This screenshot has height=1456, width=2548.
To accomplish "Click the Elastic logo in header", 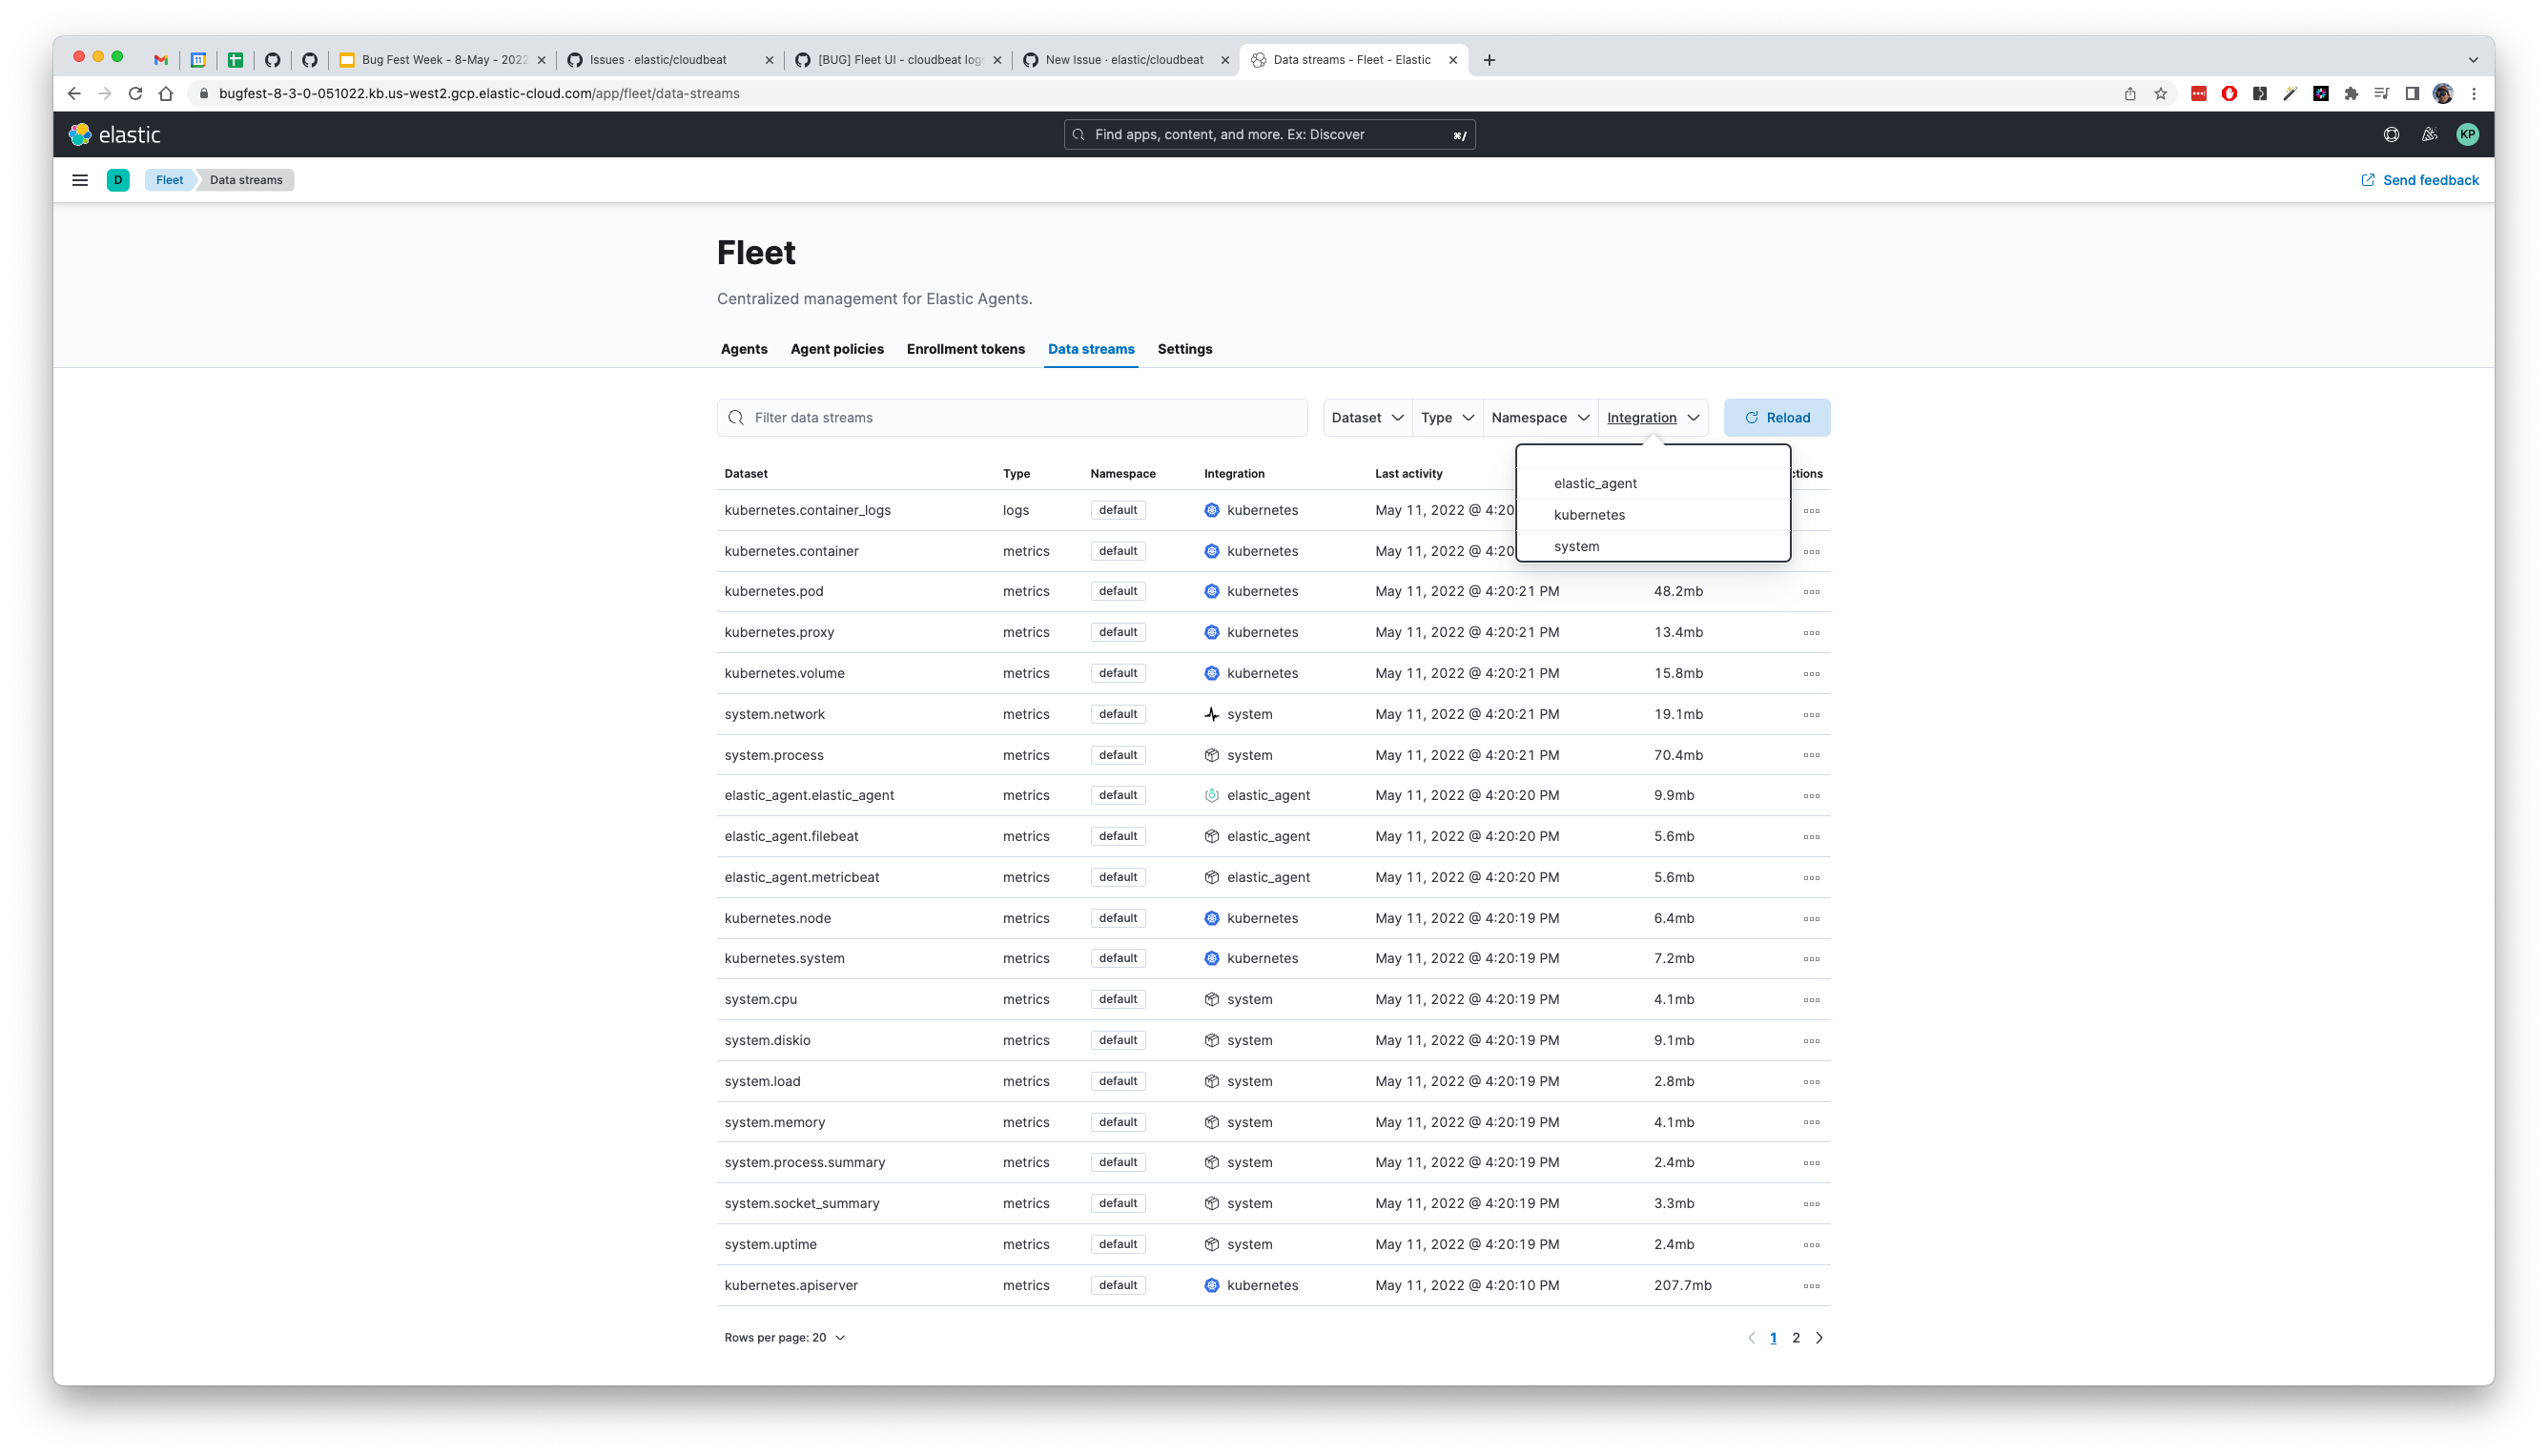I will [x=114, y=134].
